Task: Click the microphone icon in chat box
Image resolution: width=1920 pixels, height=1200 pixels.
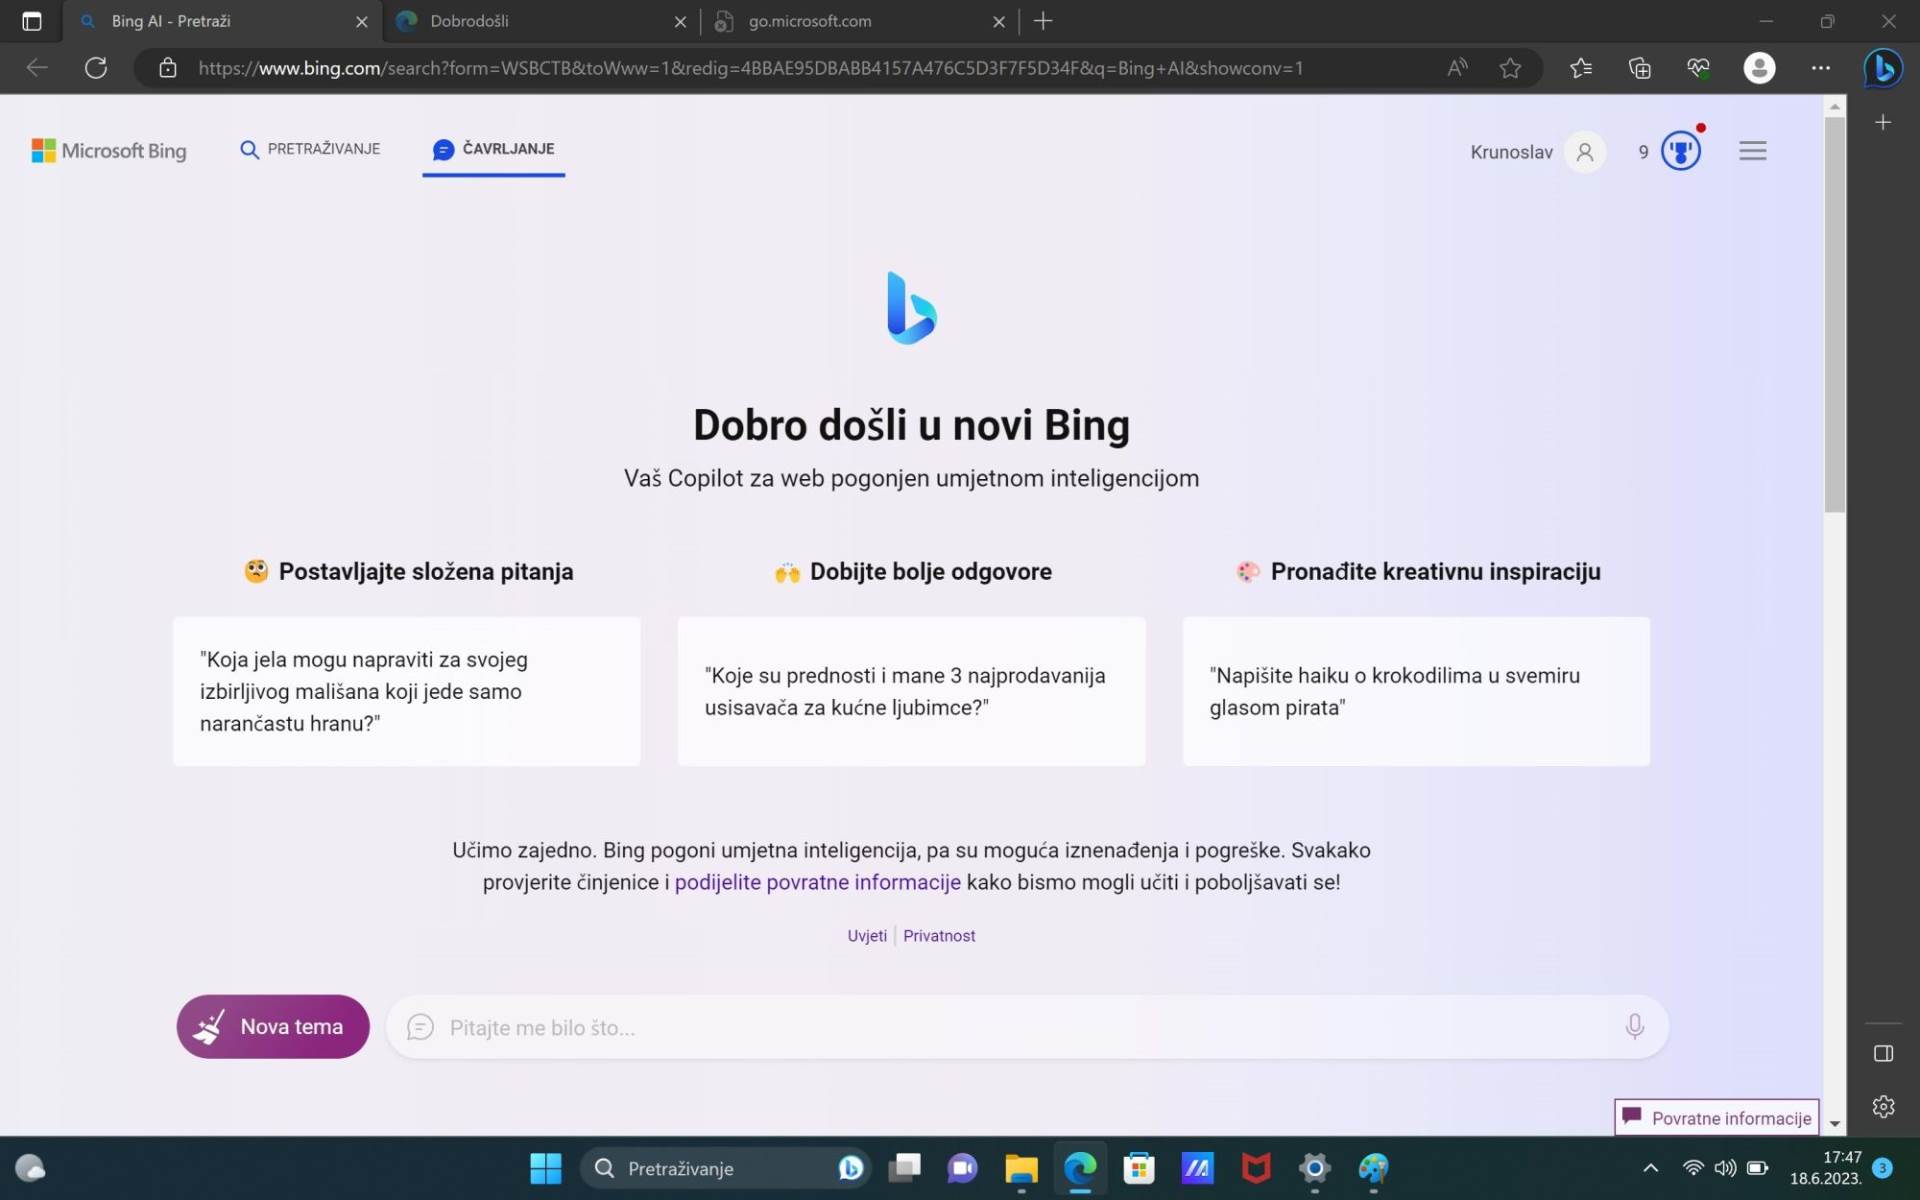Action: (1634, 1026)
